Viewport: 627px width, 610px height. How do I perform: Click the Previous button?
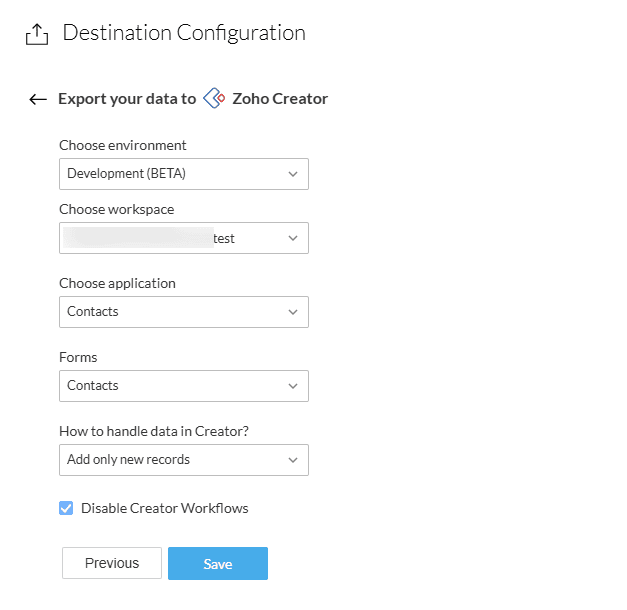pyautogui.click(x=112, y=563)
